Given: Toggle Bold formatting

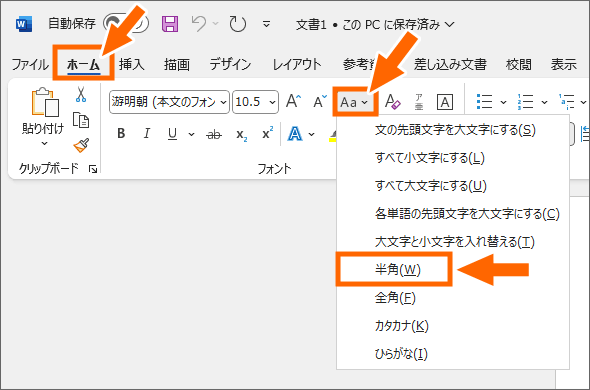Looking at the screenshot, I should pyautogui.click(x=121, y=133).
